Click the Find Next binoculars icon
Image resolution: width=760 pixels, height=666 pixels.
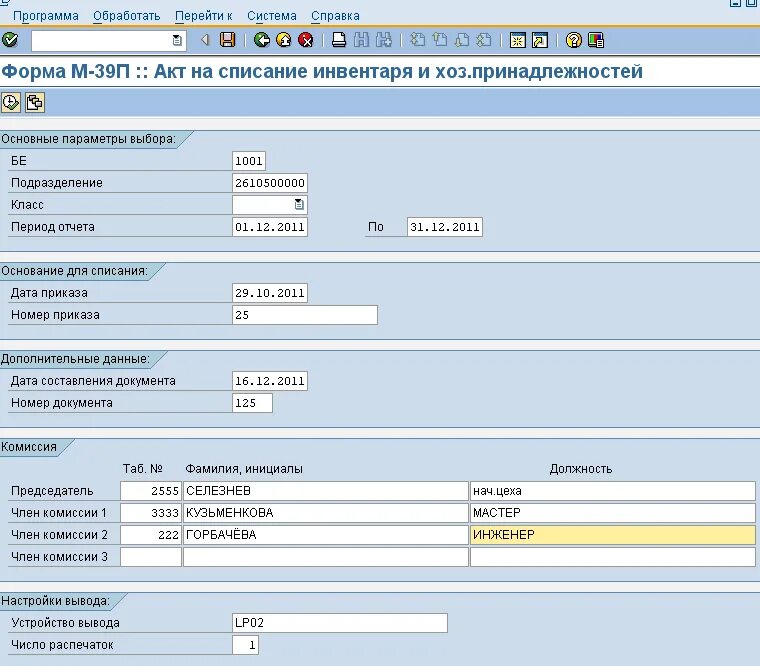383,40
